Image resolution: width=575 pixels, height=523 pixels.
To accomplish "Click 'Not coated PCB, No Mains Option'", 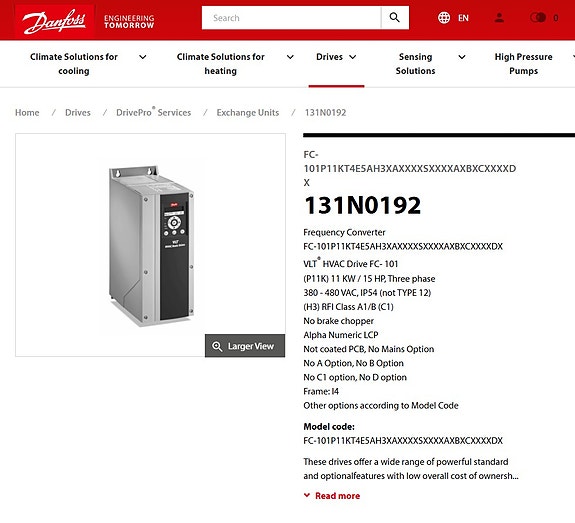I will [x=369, y=349].
